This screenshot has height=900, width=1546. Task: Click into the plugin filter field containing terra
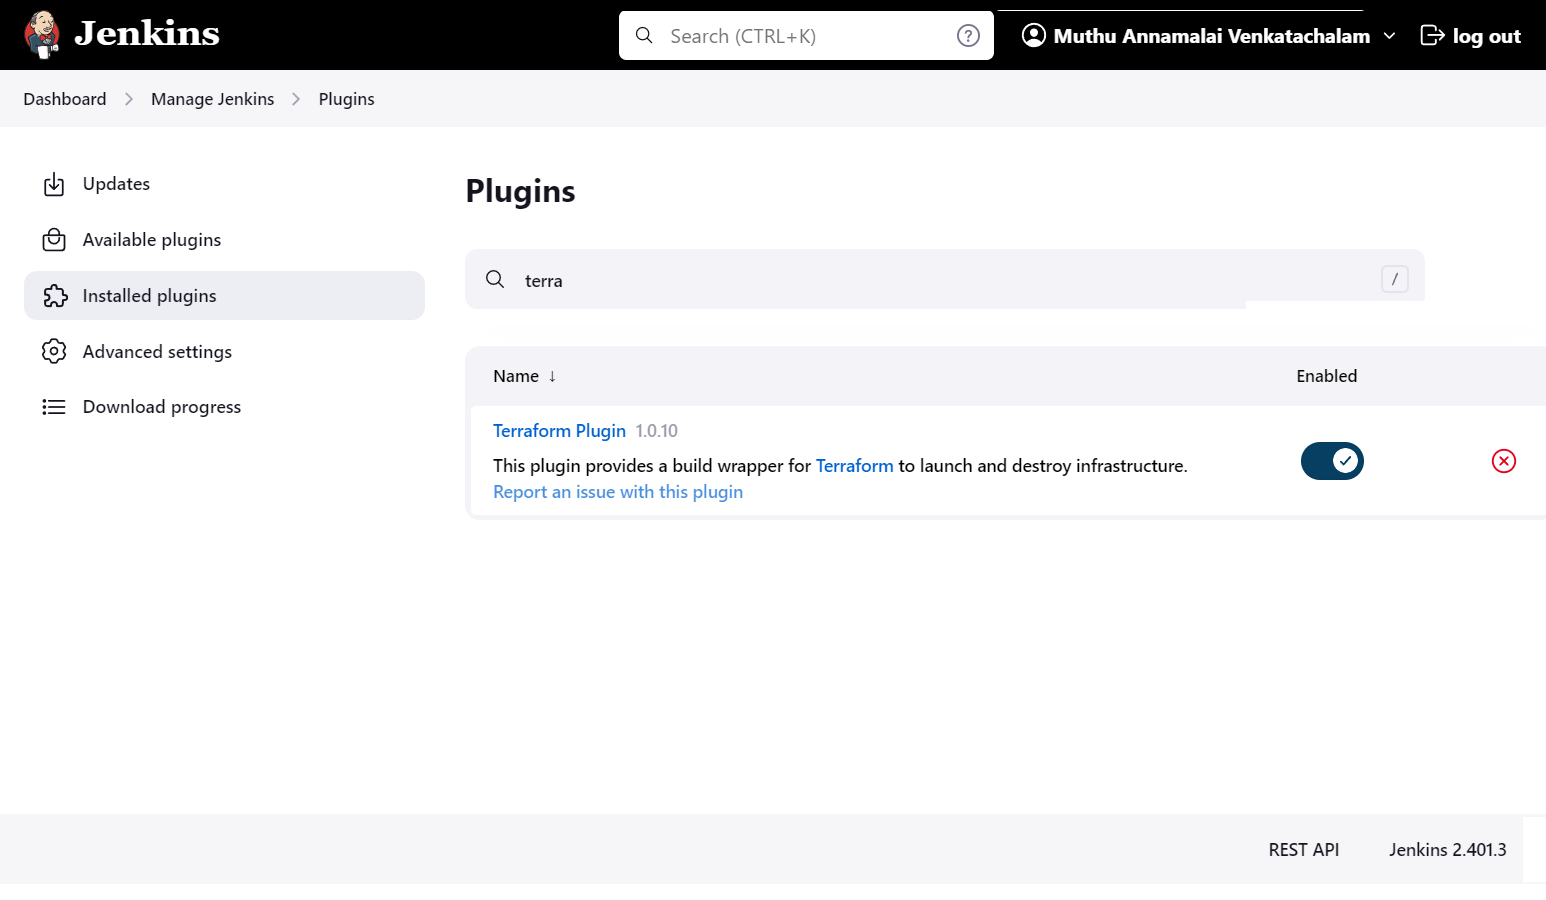coord(944,280)
